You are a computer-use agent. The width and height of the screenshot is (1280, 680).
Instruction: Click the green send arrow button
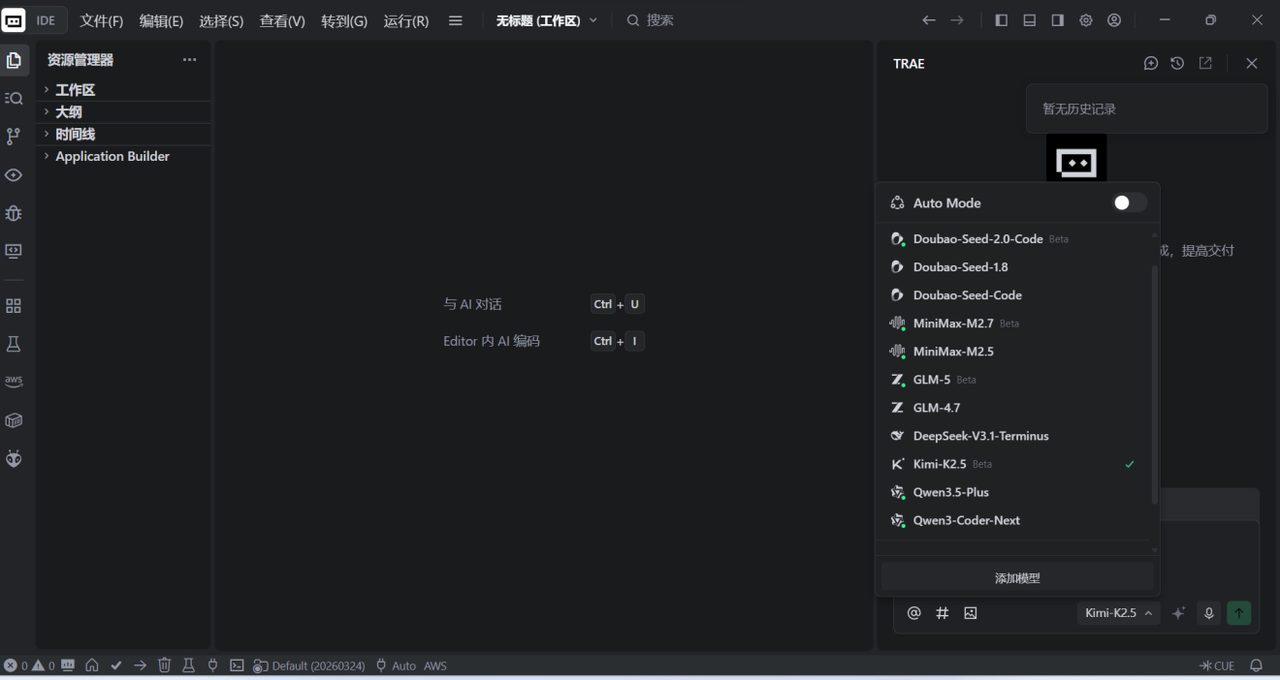pos(1239,613)
